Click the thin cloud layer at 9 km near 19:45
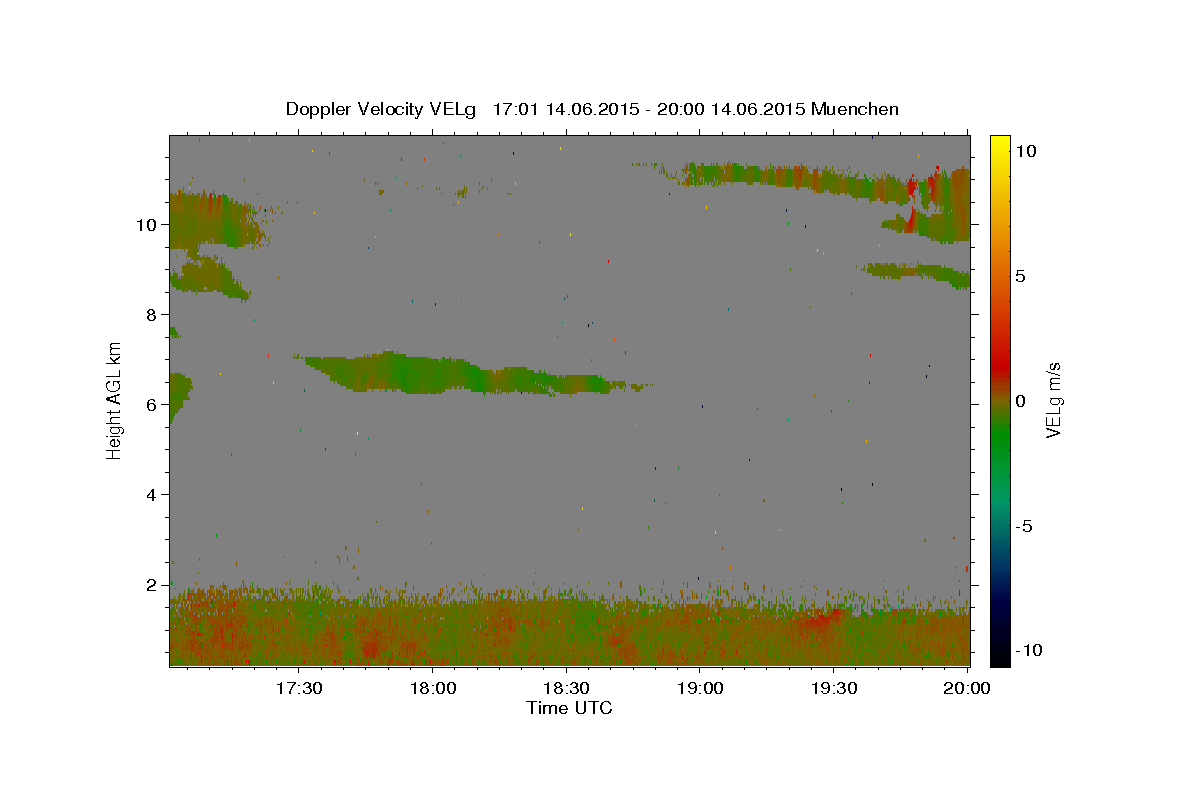1200x800 pixels. (915, 272)
